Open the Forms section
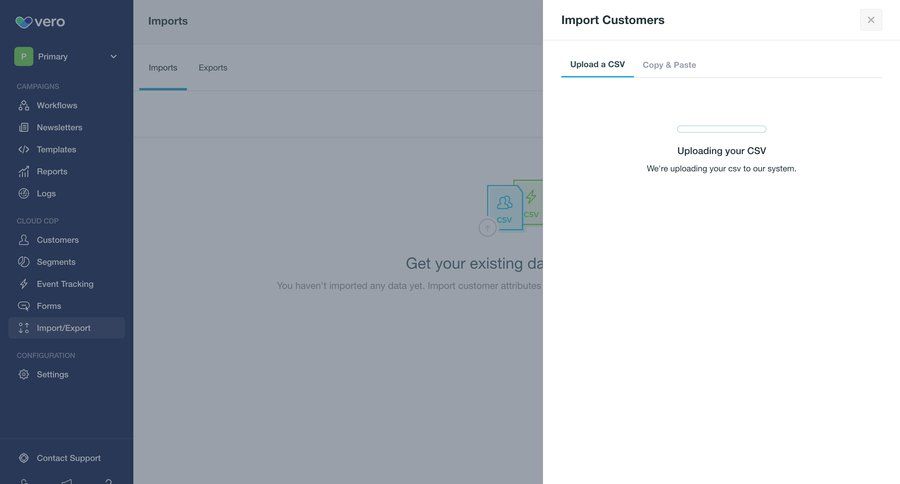Image resolution: width=900 pixels, height=484 pixels. click(x=49, y=306)
